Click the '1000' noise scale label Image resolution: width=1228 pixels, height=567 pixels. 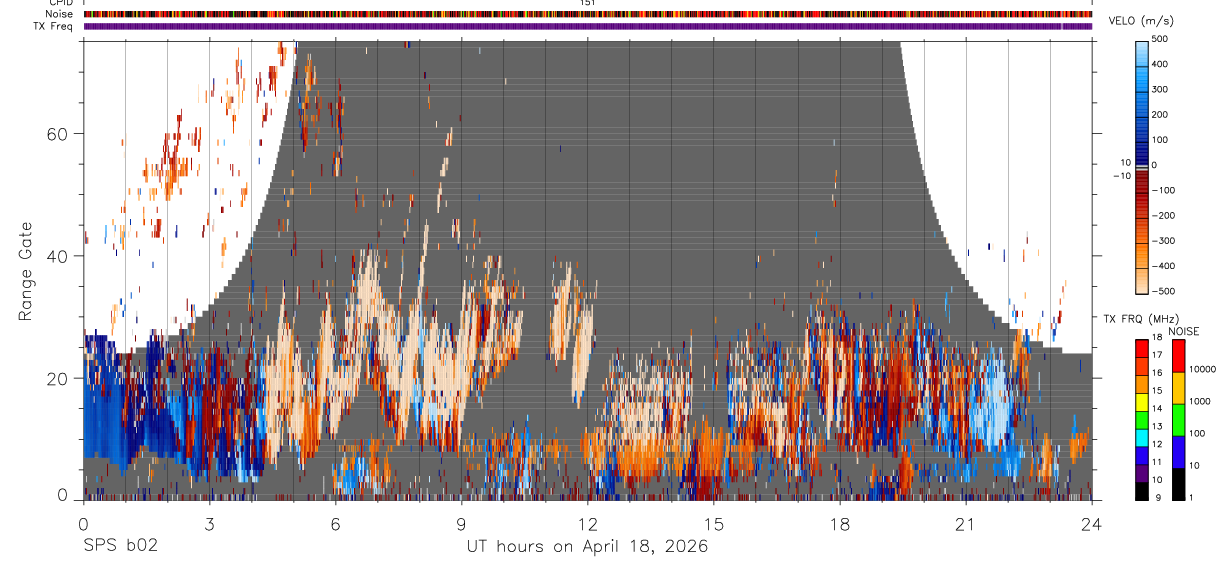click(x=1198, y=401)
